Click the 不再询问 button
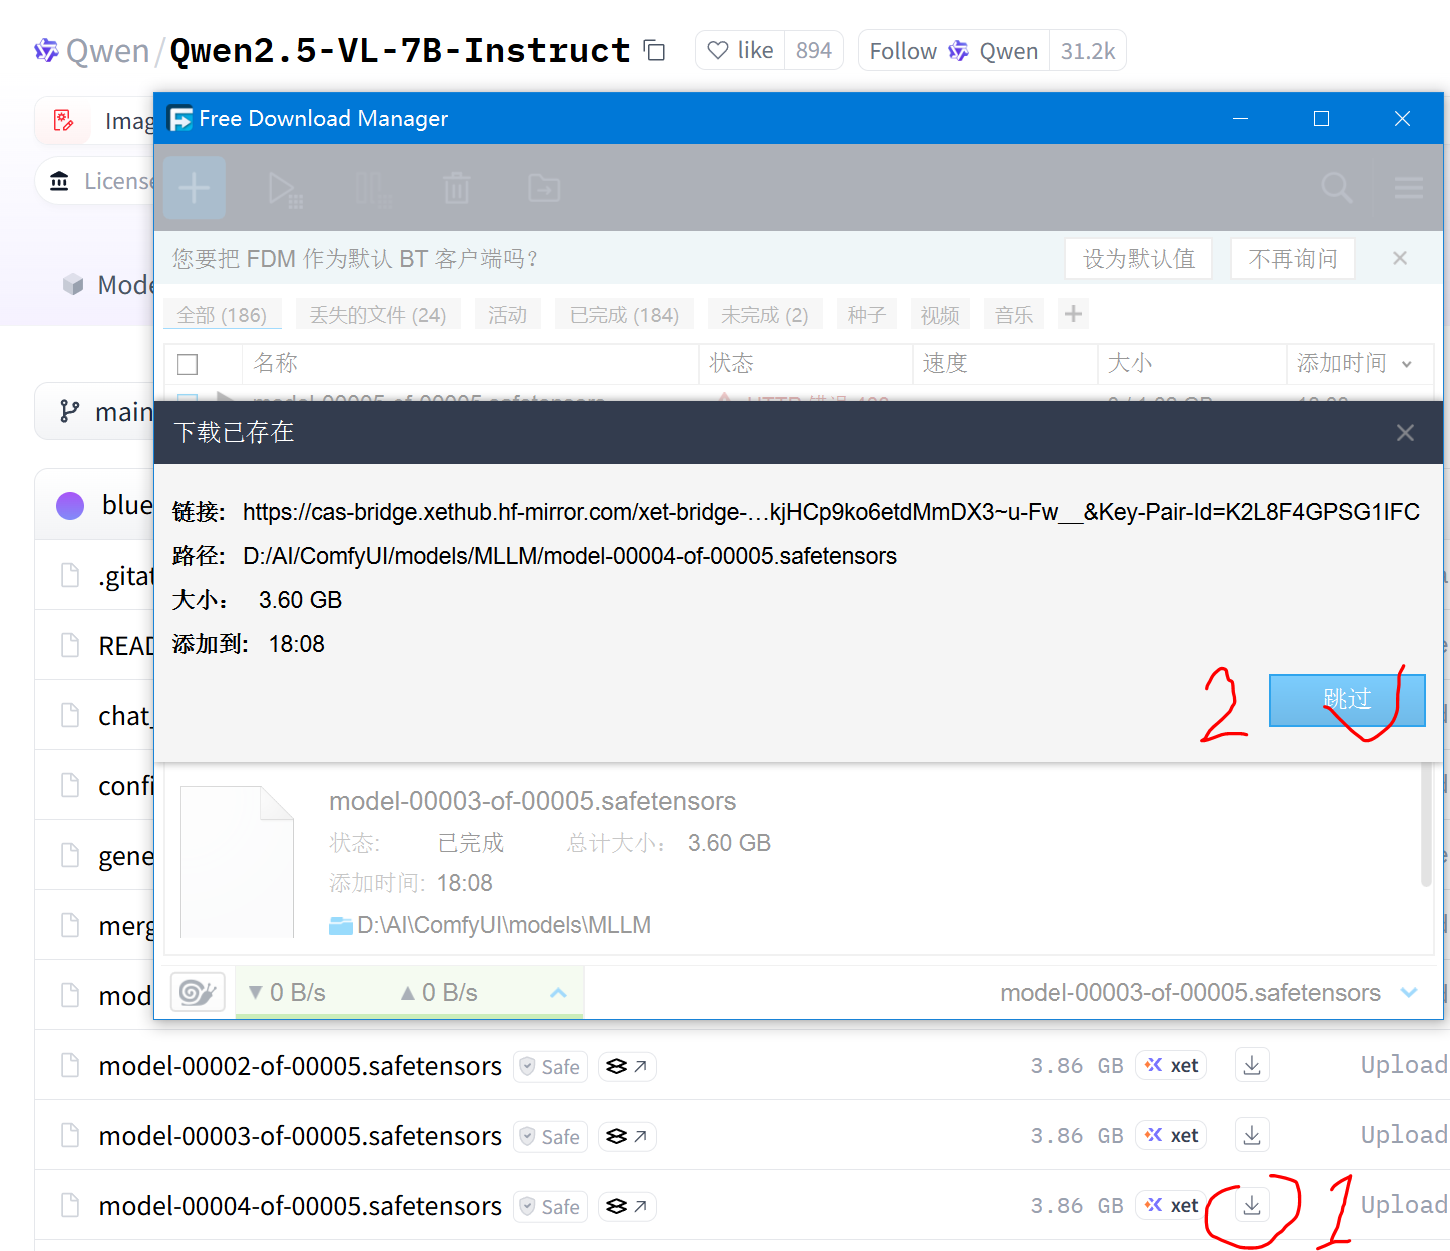The height and width of the screenshot is (1251, 1450). pos(1293,259)
